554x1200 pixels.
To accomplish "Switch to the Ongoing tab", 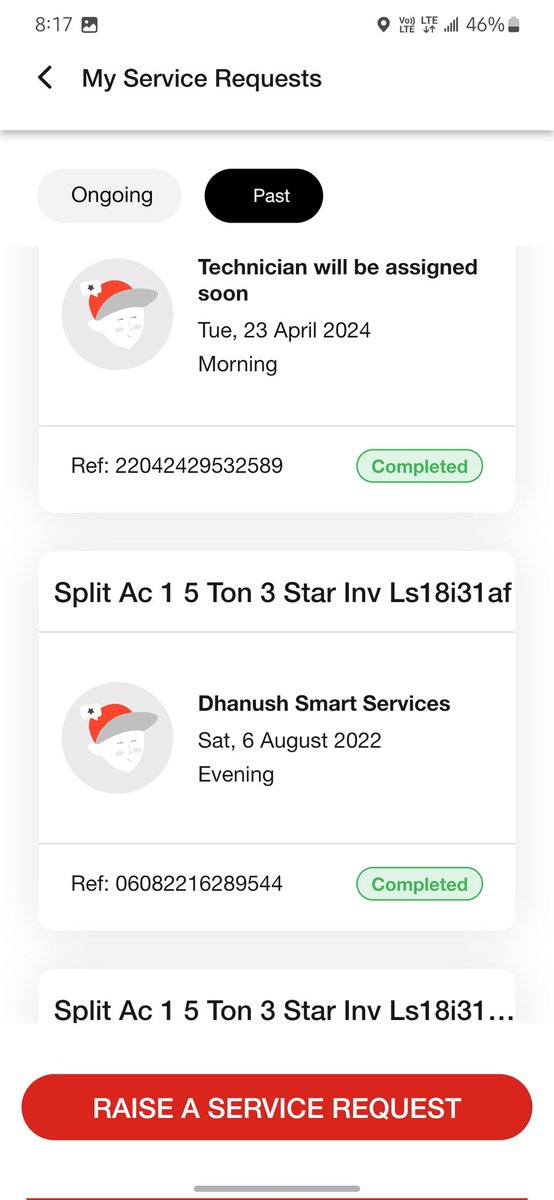I will [109, 195].
